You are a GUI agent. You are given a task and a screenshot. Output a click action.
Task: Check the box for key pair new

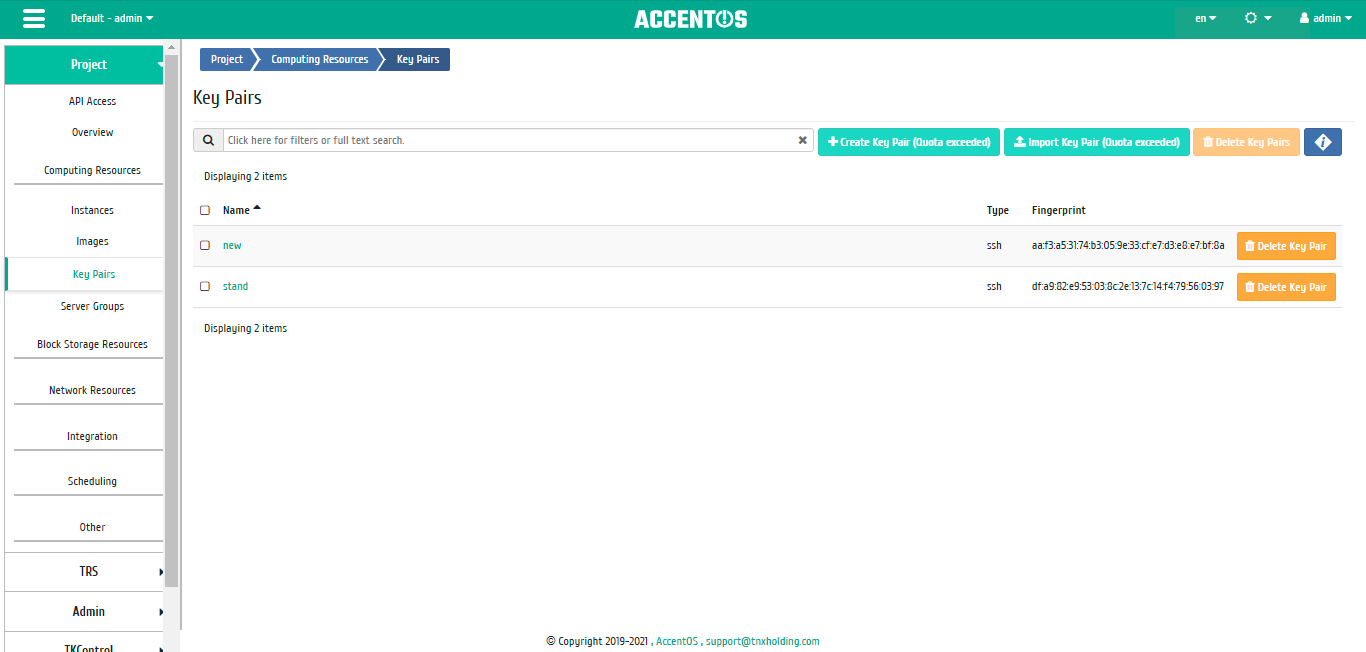coord(205,245)
